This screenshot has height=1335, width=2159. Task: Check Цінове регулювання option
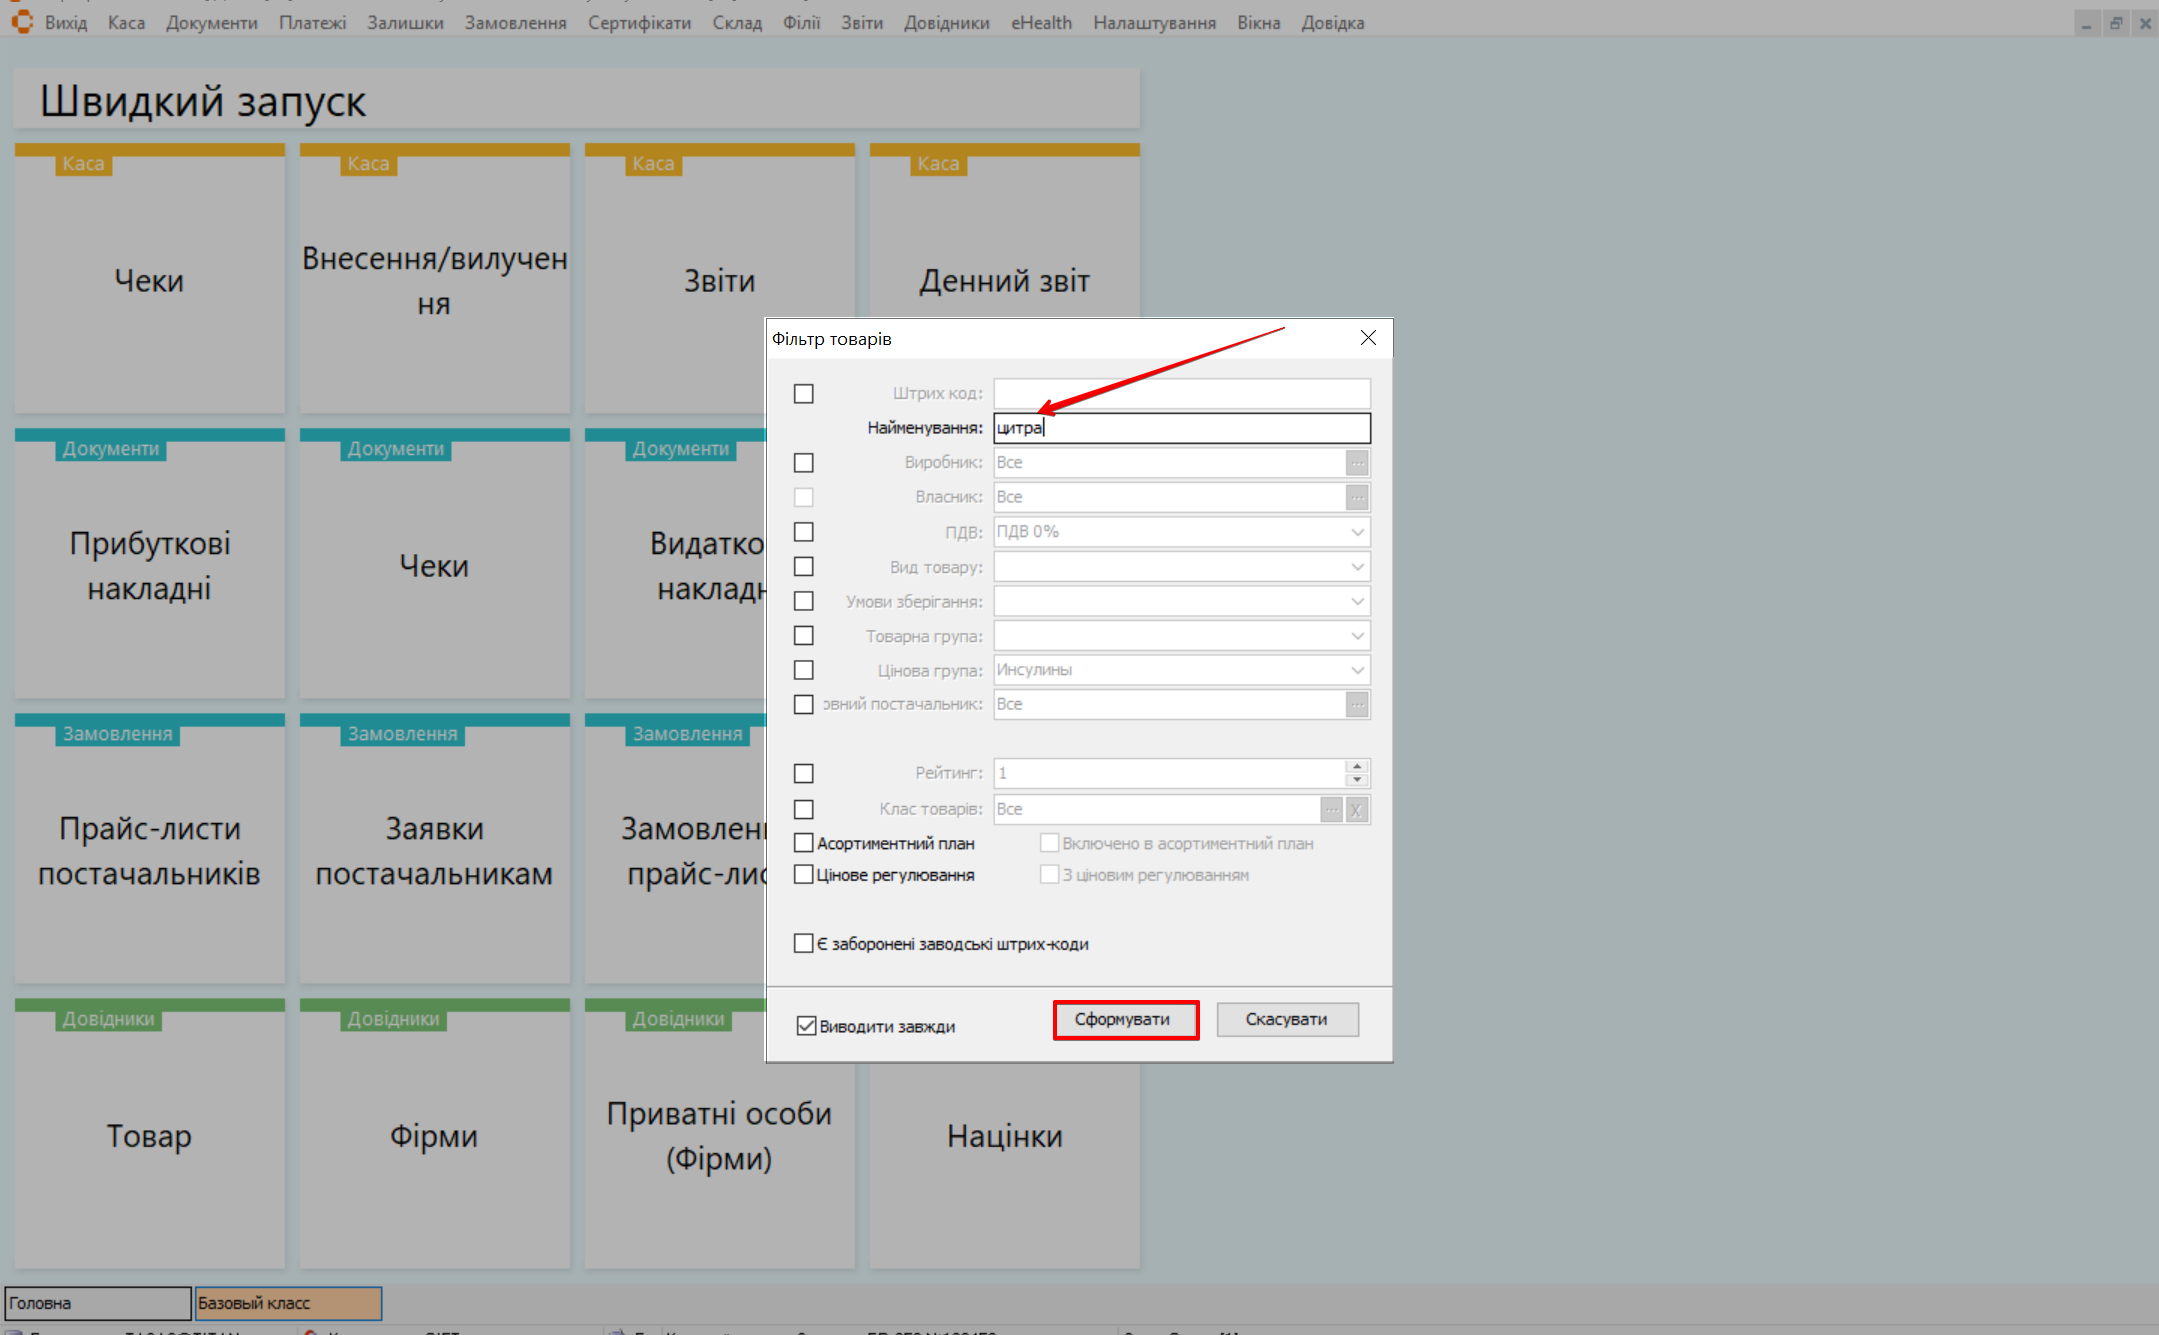pyautogui.click(x=804, y=875)
